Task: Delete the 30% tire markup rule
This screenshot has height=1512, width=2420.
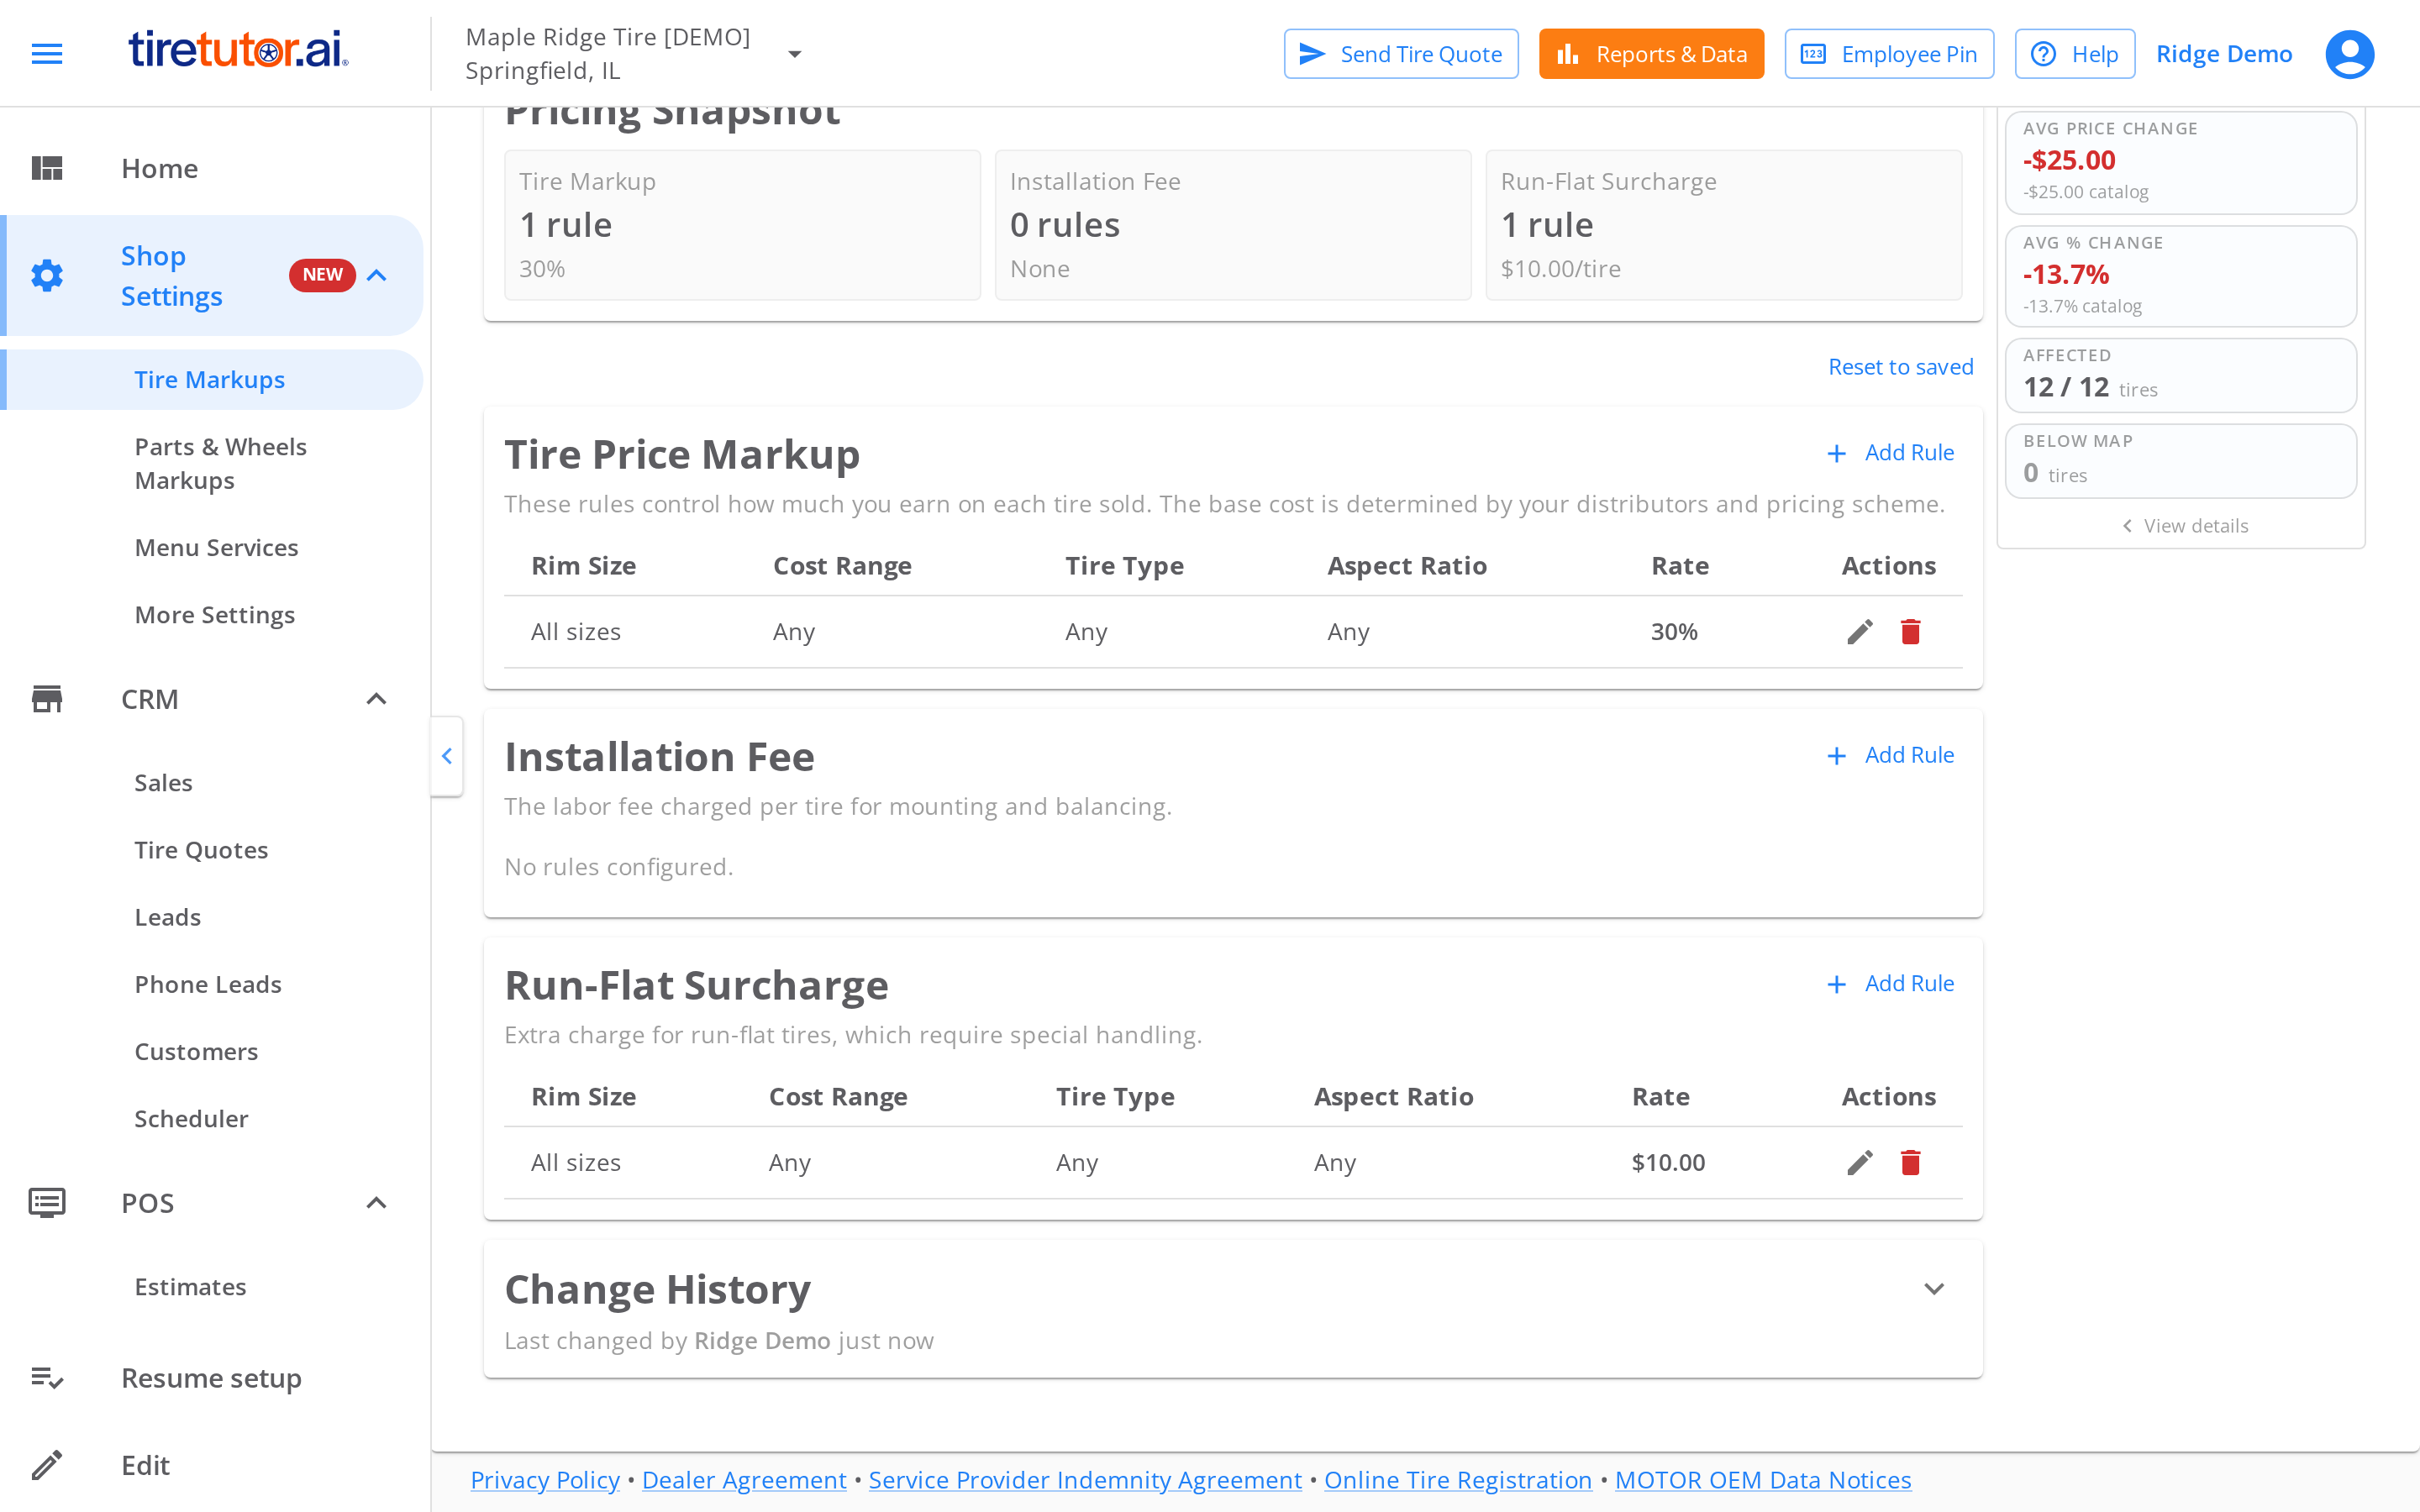Action: point(1910,632)
